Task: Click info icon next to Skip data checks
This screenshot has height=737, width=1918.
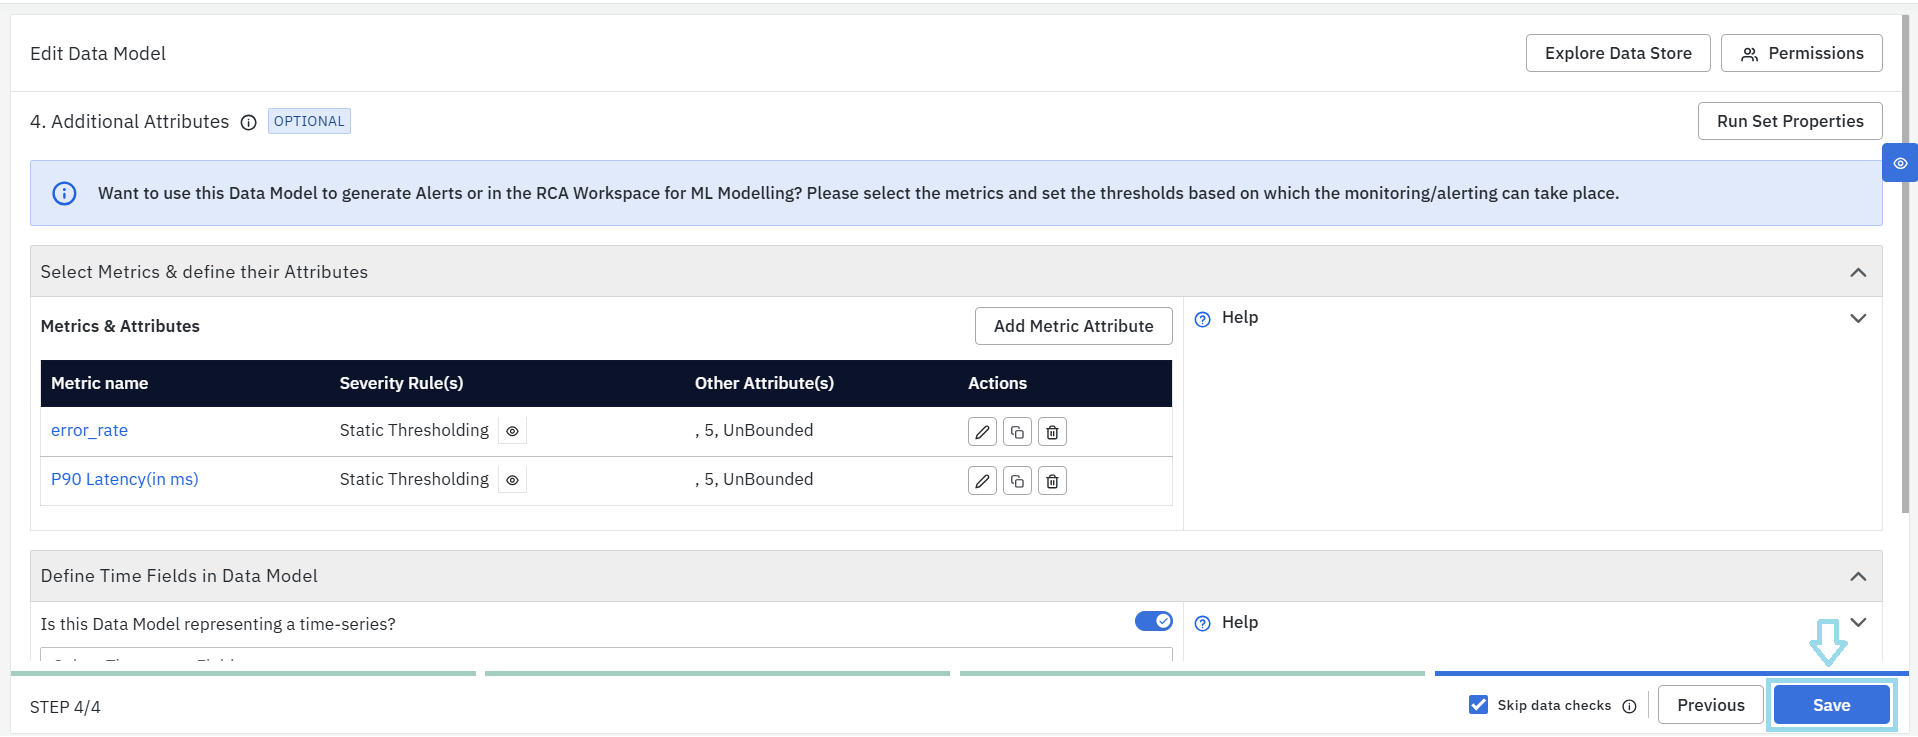Action: (x=1629, y=706)
